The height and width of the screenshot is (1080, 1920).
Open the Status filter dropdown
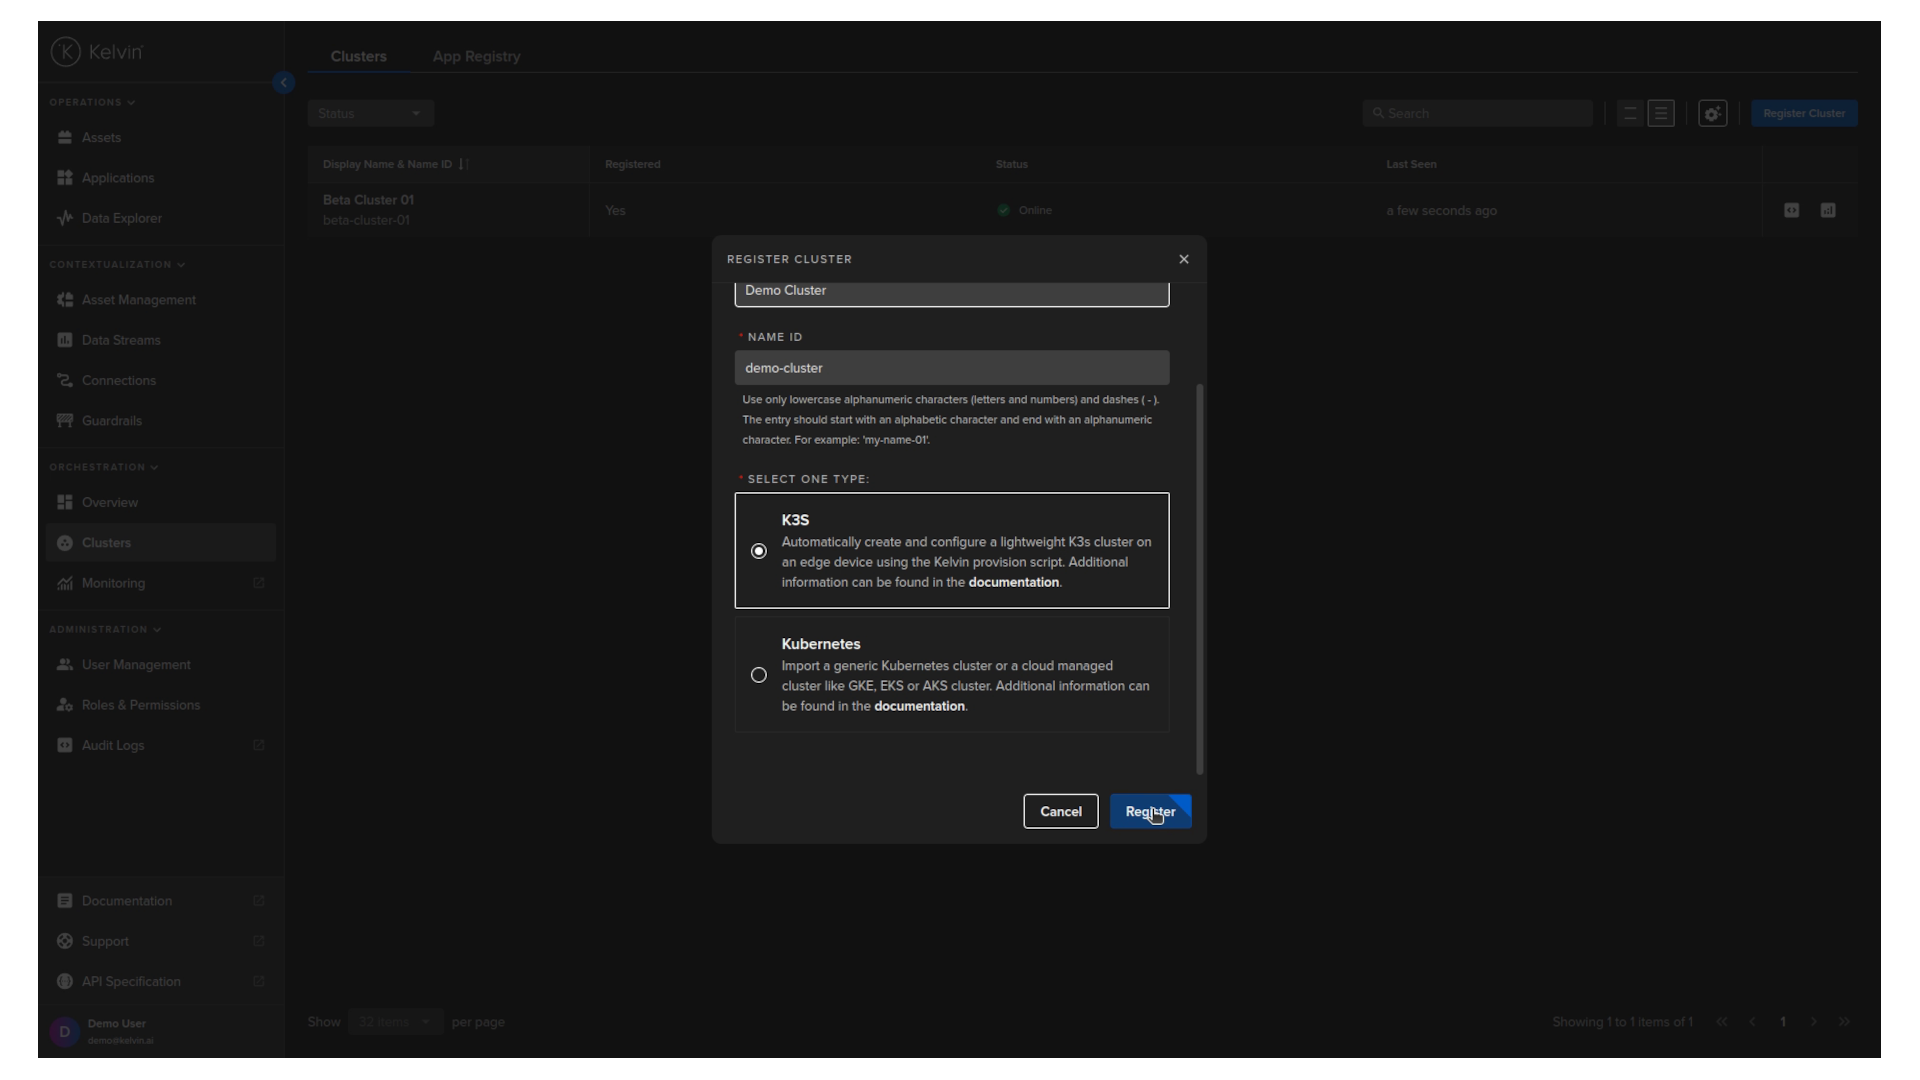(370, 114)
